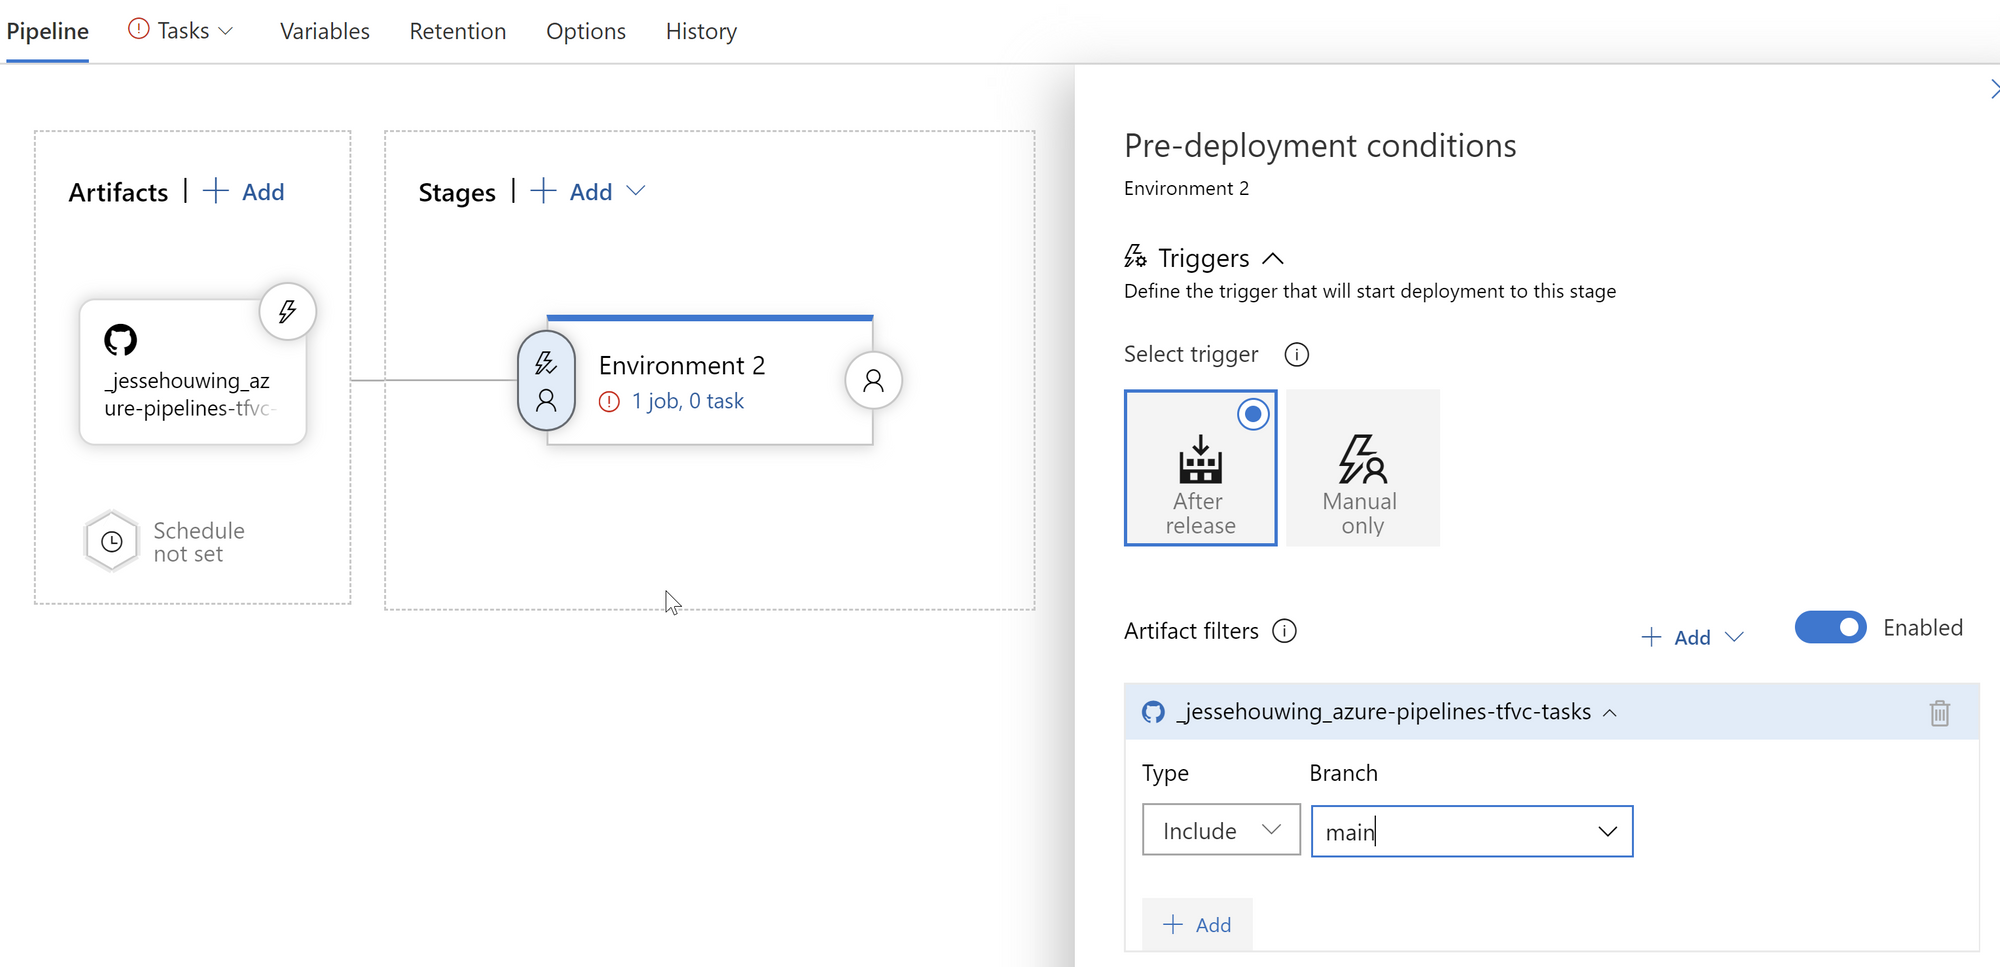2000x967 pixels.
Task: Switch to the Variables tab
Action: click(324, 32)
